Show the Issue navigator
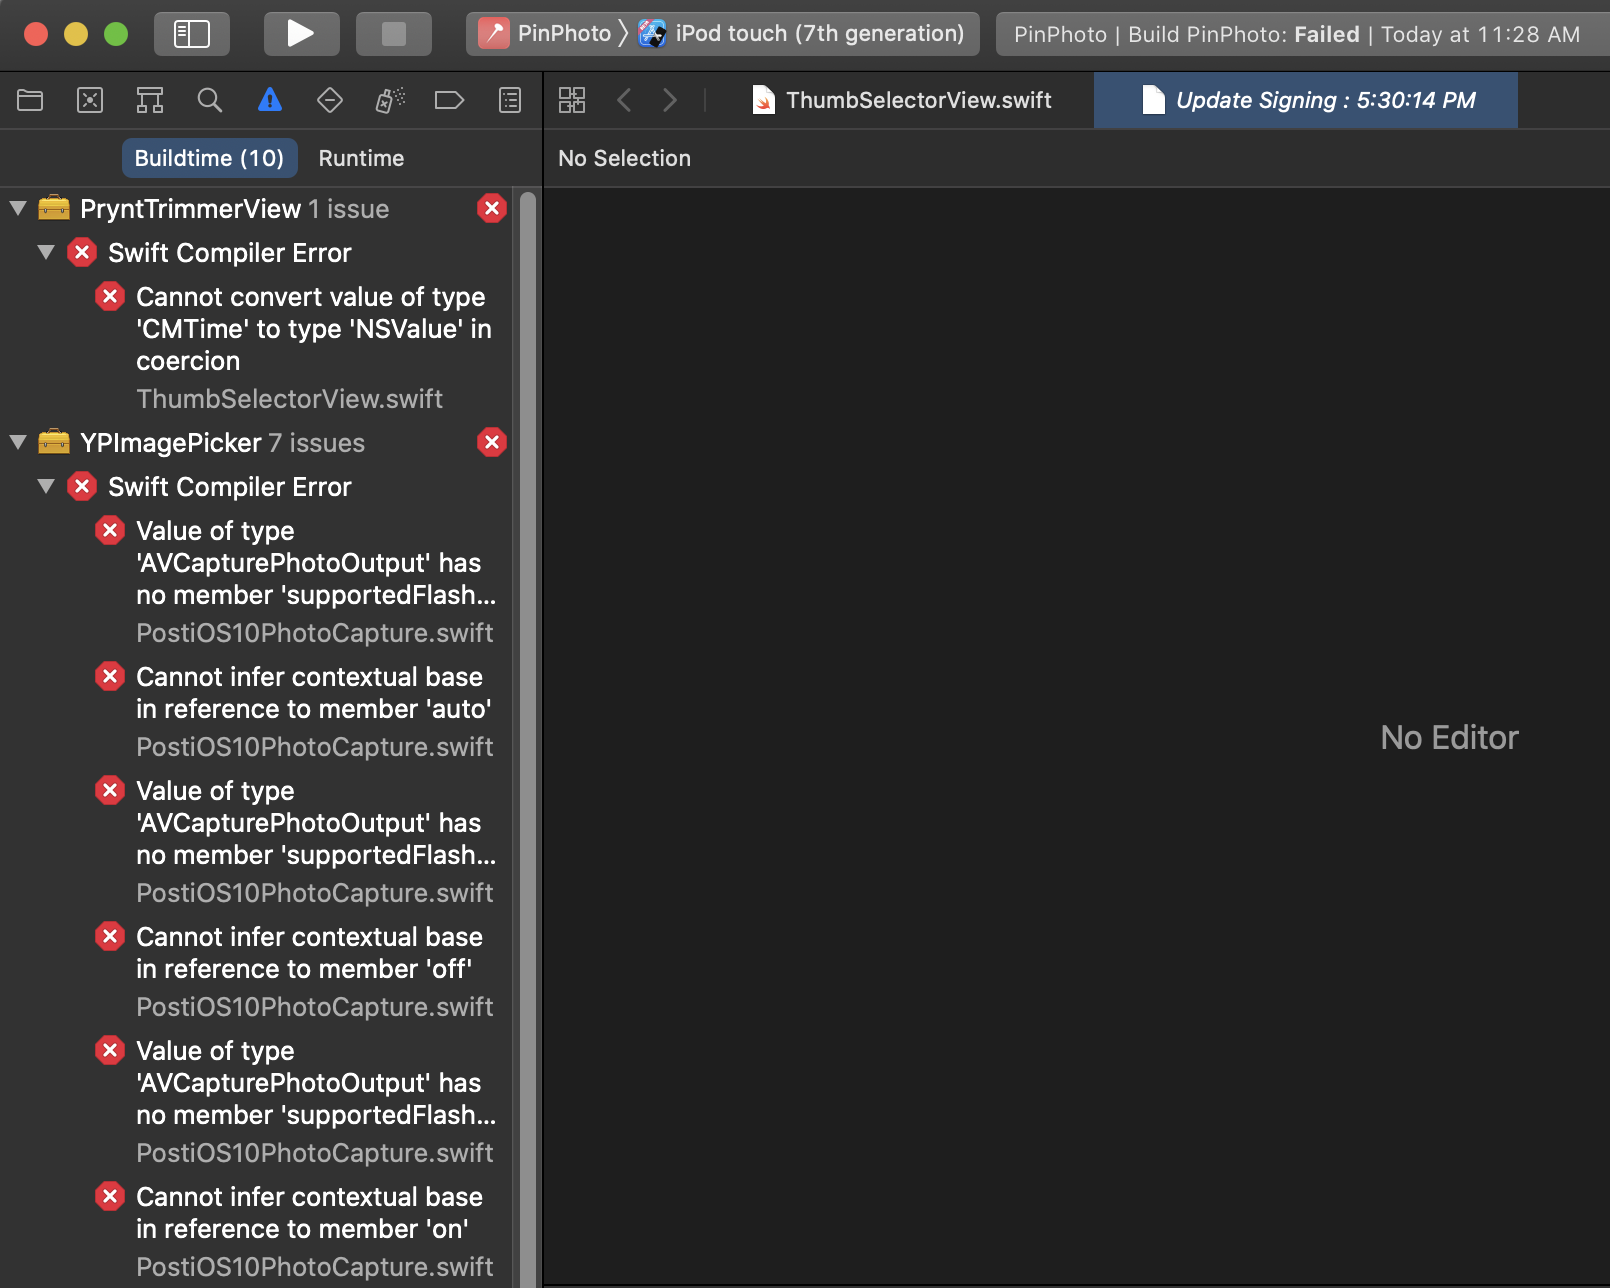This screenshot has height=1288, width=1610. (x=270, y=100)
